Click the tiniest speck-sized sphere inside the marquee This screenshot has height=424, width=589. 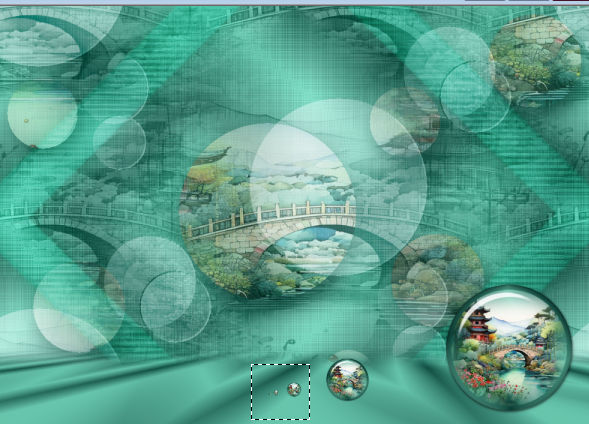(x=276, y=392)
